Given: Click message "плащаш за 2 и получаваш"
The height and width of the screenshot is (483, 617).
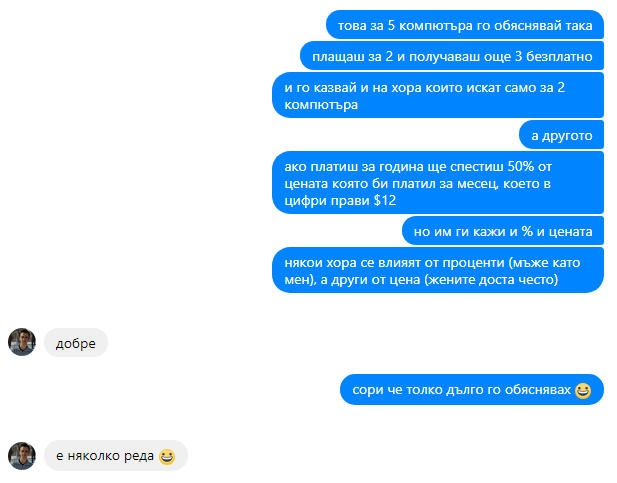Looking at the screenshot, I should tap(452, 56).
